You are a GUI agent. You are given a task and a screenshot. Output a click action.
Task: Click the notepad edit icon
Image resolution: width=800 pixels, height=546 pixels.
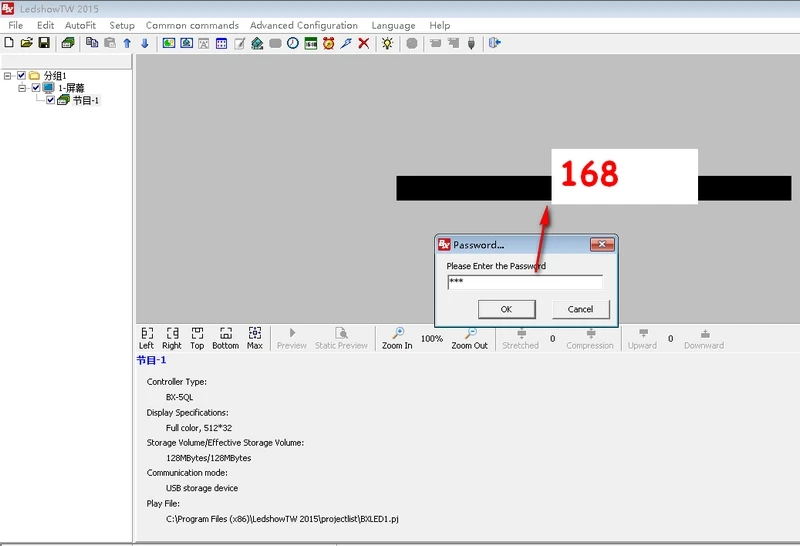point(239,43)
